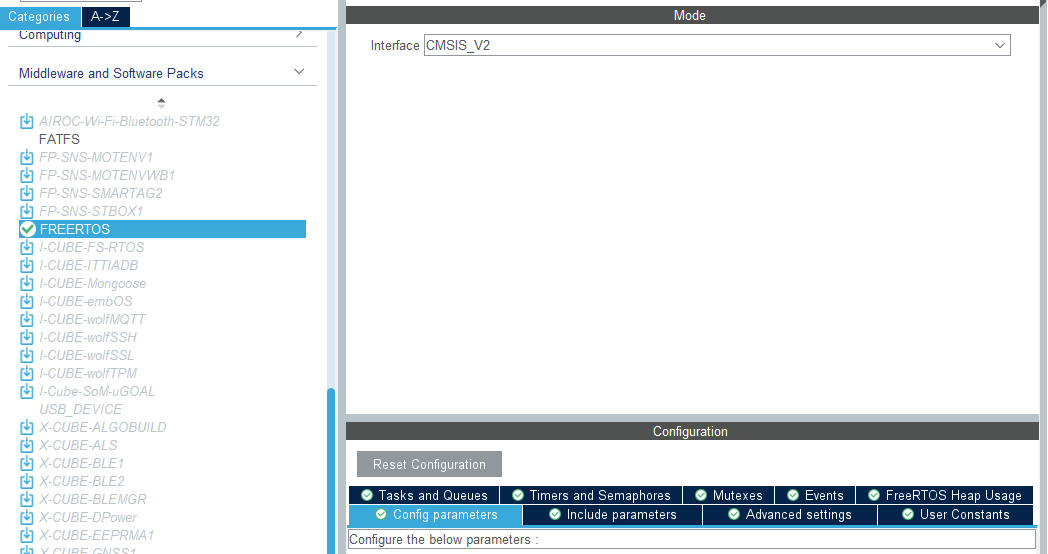
Task: Click green check icon beside FREERTOS
Action: (27, 229)
